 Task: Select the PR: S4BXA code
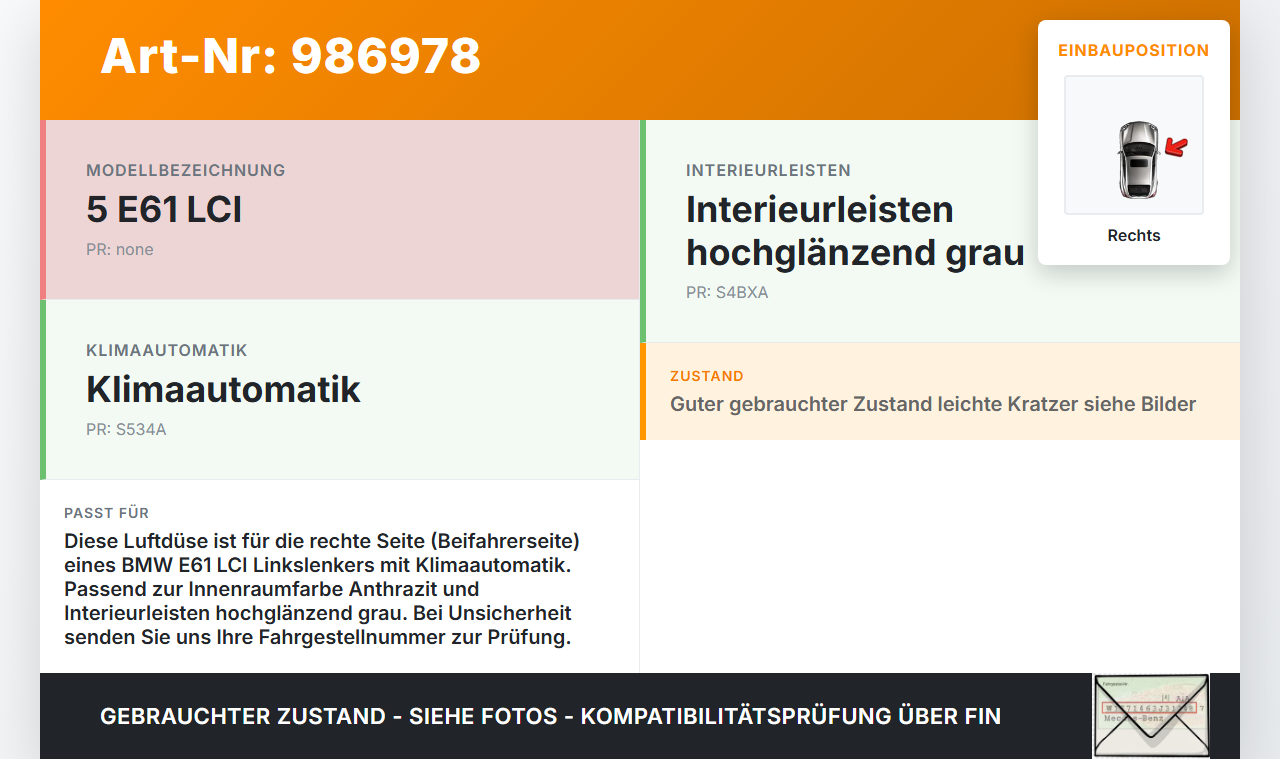click(727, 293)
